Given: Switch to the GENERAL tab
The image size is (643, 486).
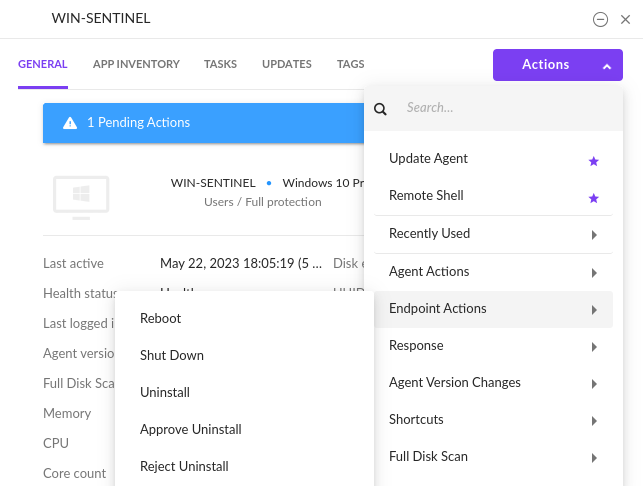Looking at the screenshot, I should pos(43,64).
